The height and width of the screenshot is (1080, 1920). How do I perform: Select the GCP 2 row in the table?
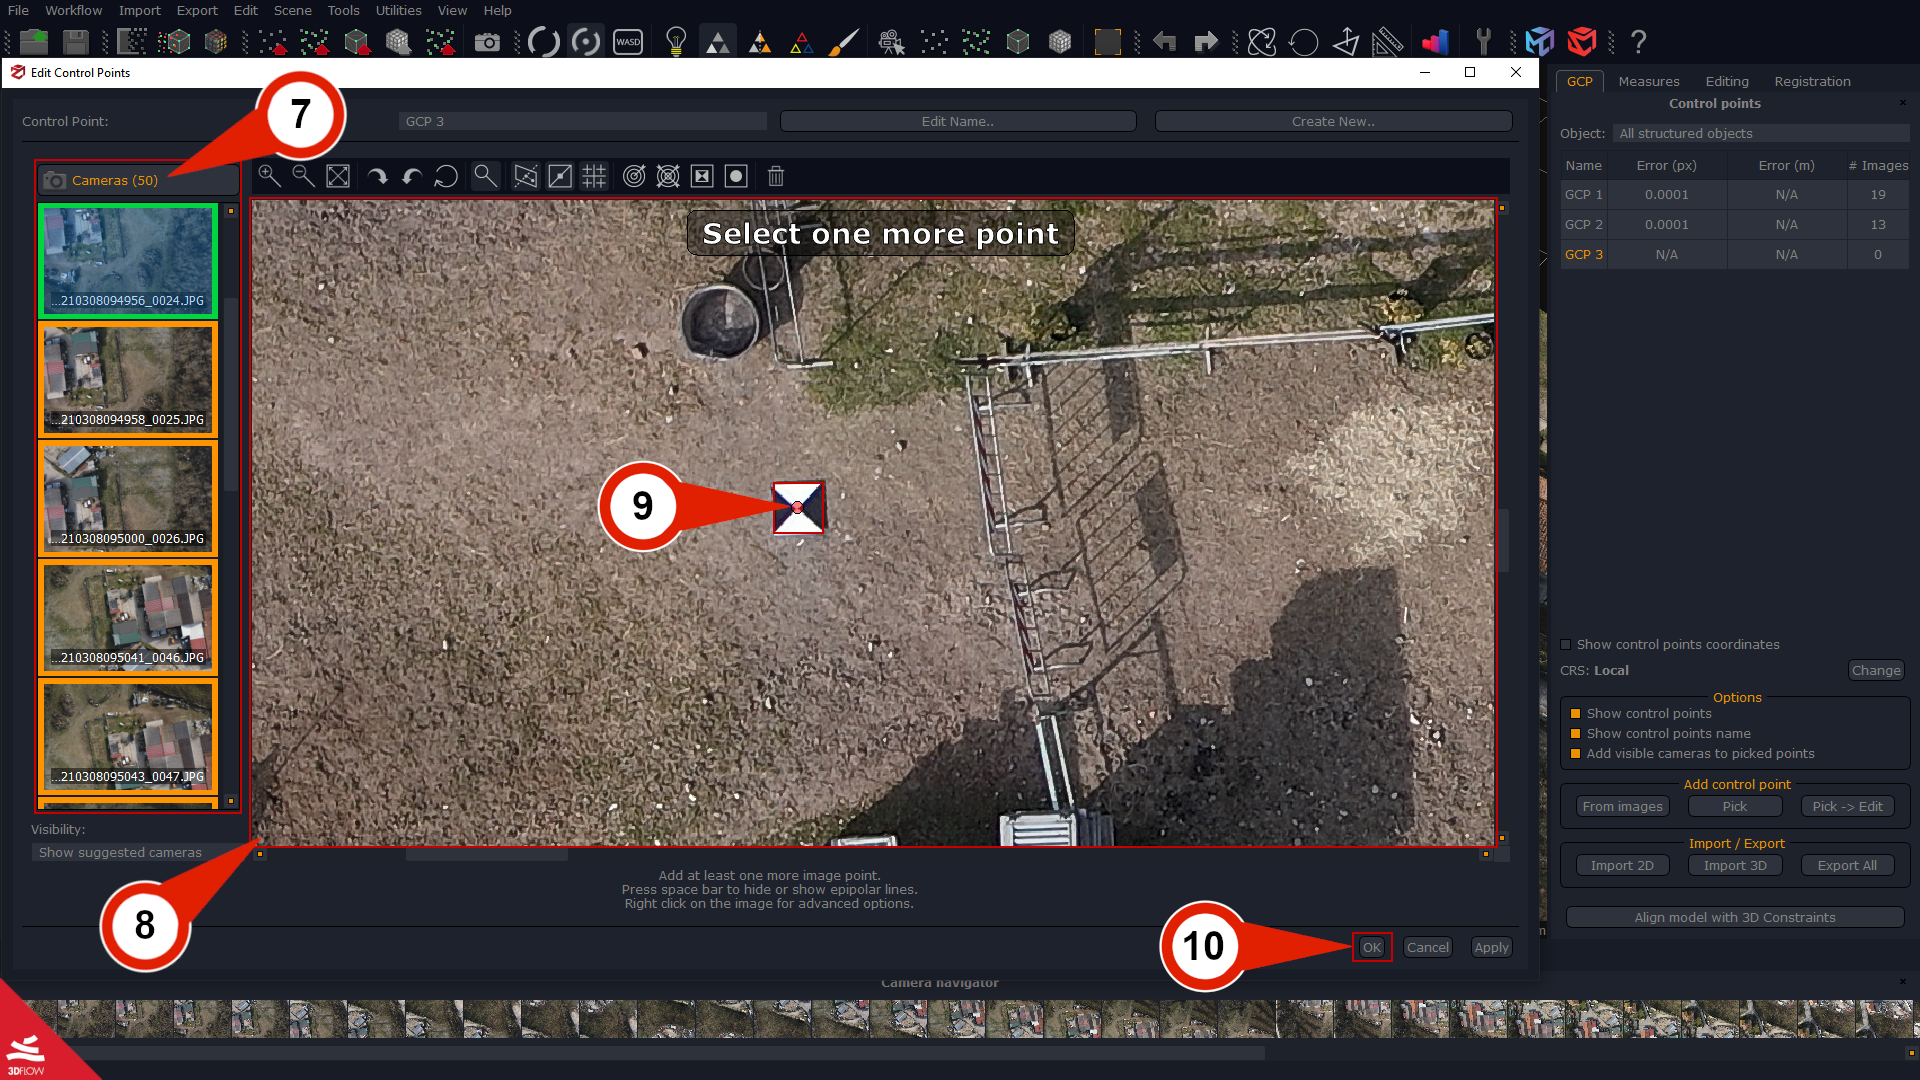(x=1735, y=225)
